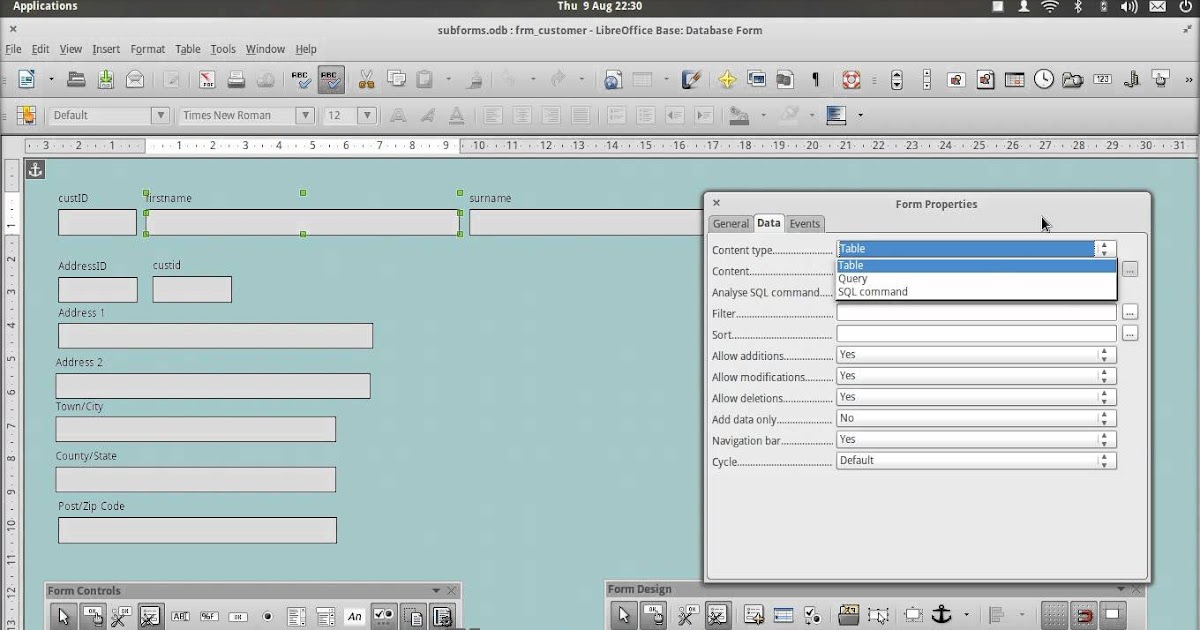The height and width of the screenshot is (630, 1200).
Task: Click the radio button control in Form Controls
Action: (267, 617)
